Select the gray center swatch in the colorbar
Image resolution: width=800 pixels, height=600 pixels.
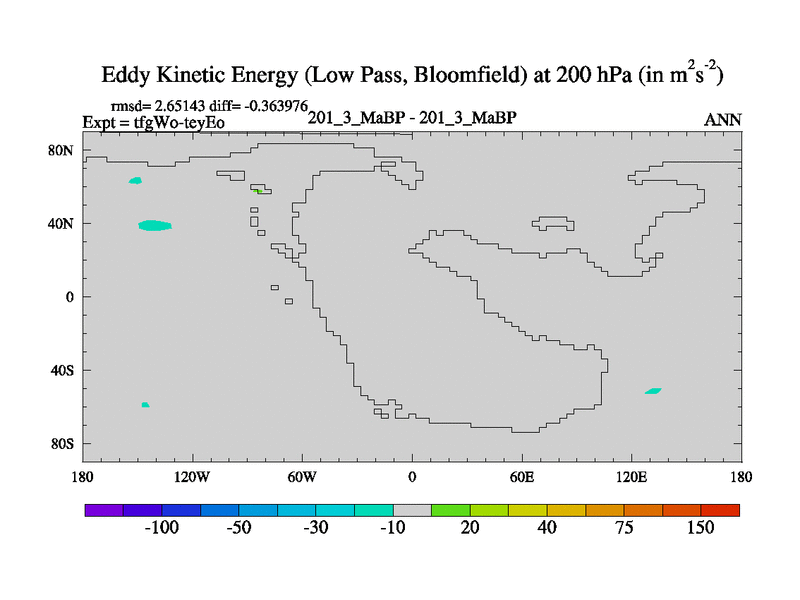point(412,510)
